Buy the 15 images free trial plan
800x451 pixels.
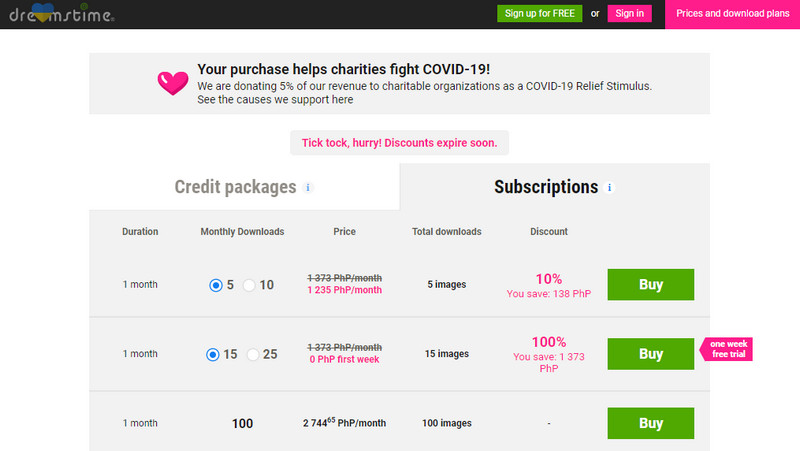pyautogui.click(x=651, y=353)
